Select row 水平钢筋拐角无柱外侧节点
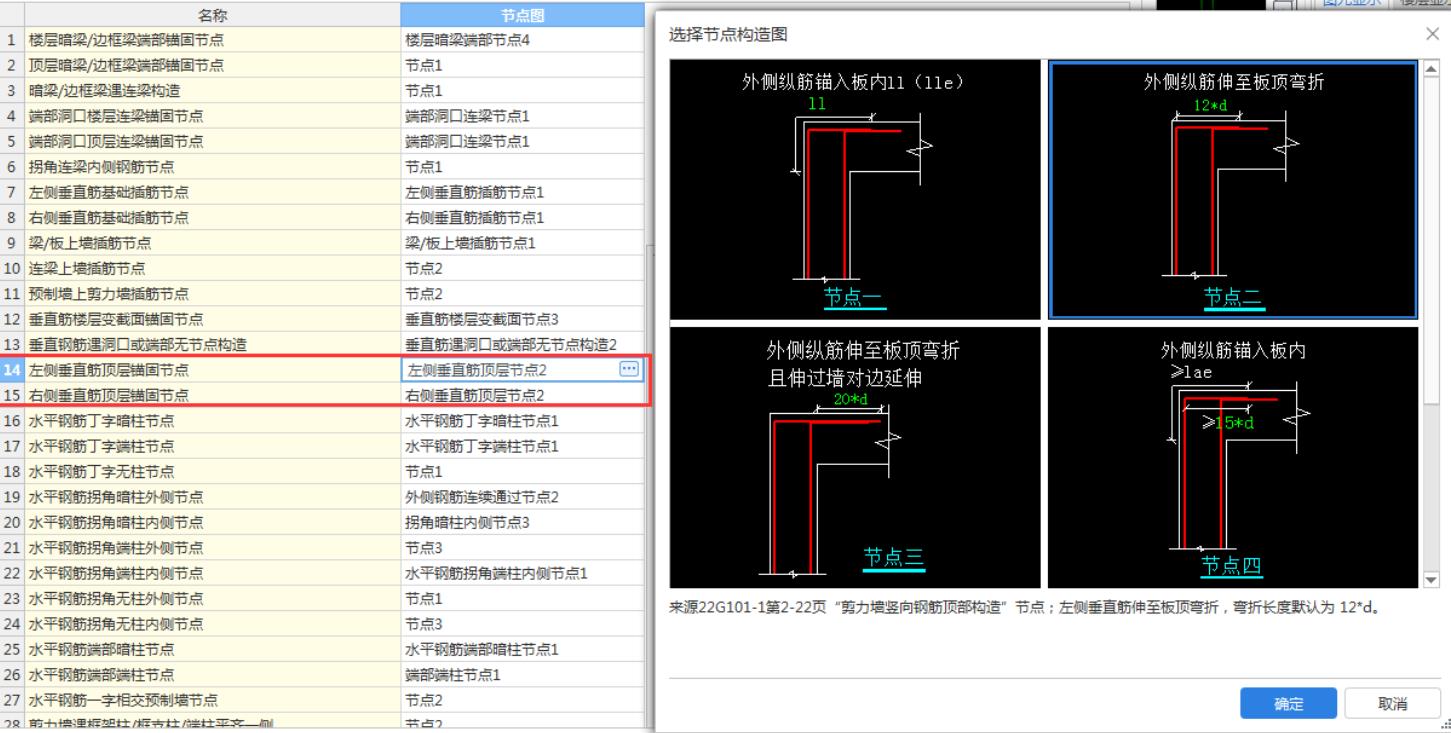1451x733 pixels. (x=212, y=598)
